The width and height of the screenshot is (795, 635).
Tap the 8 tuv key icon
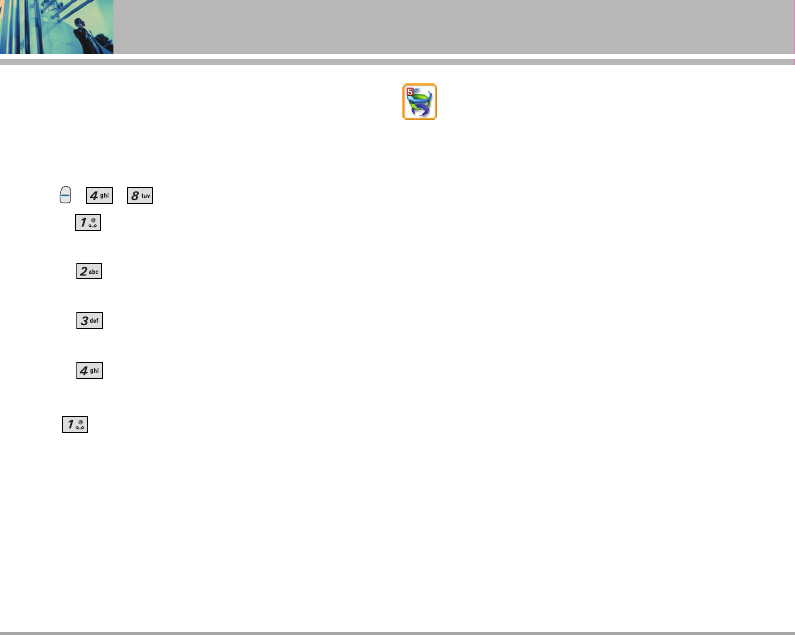click(x=140, y=195)
